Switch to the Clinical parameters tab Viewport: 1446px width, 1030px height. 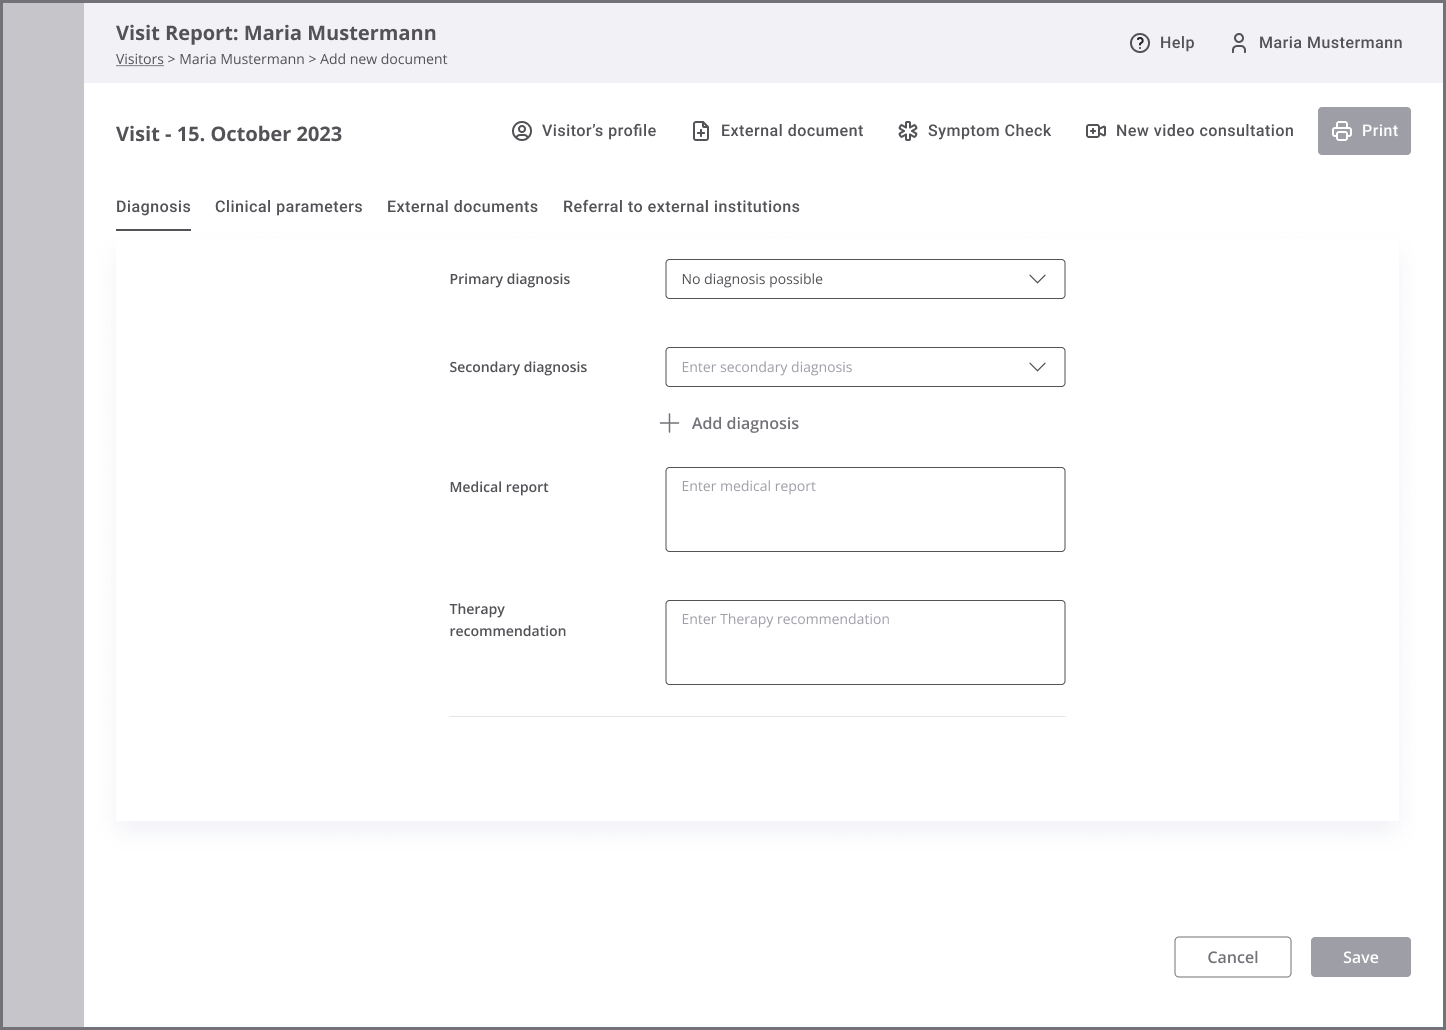[x=288, y=207]
